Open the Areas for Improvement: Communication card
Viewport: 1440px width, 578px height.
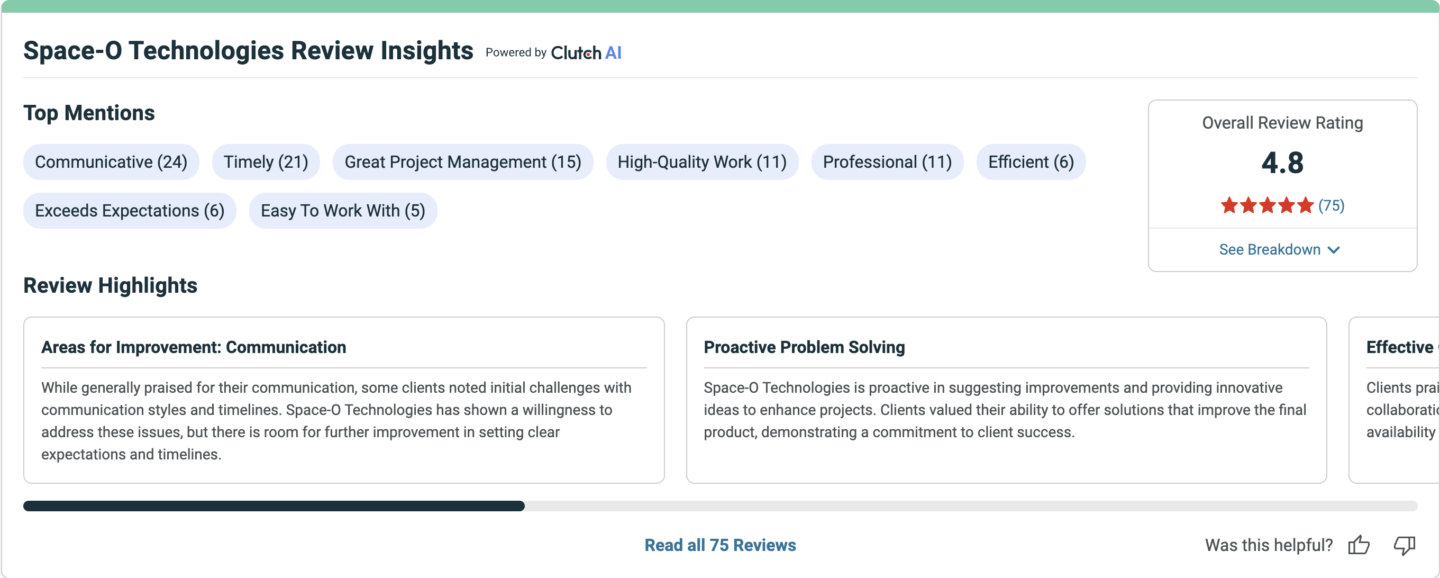[344, 400]
